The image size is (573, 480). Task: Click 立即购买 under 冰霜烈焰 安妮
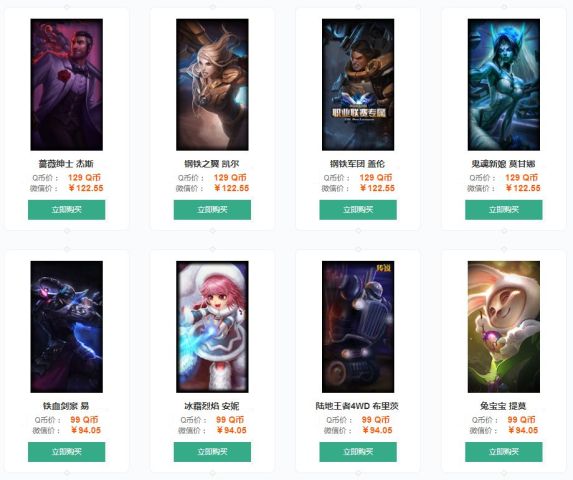click(x=212, y=452)
